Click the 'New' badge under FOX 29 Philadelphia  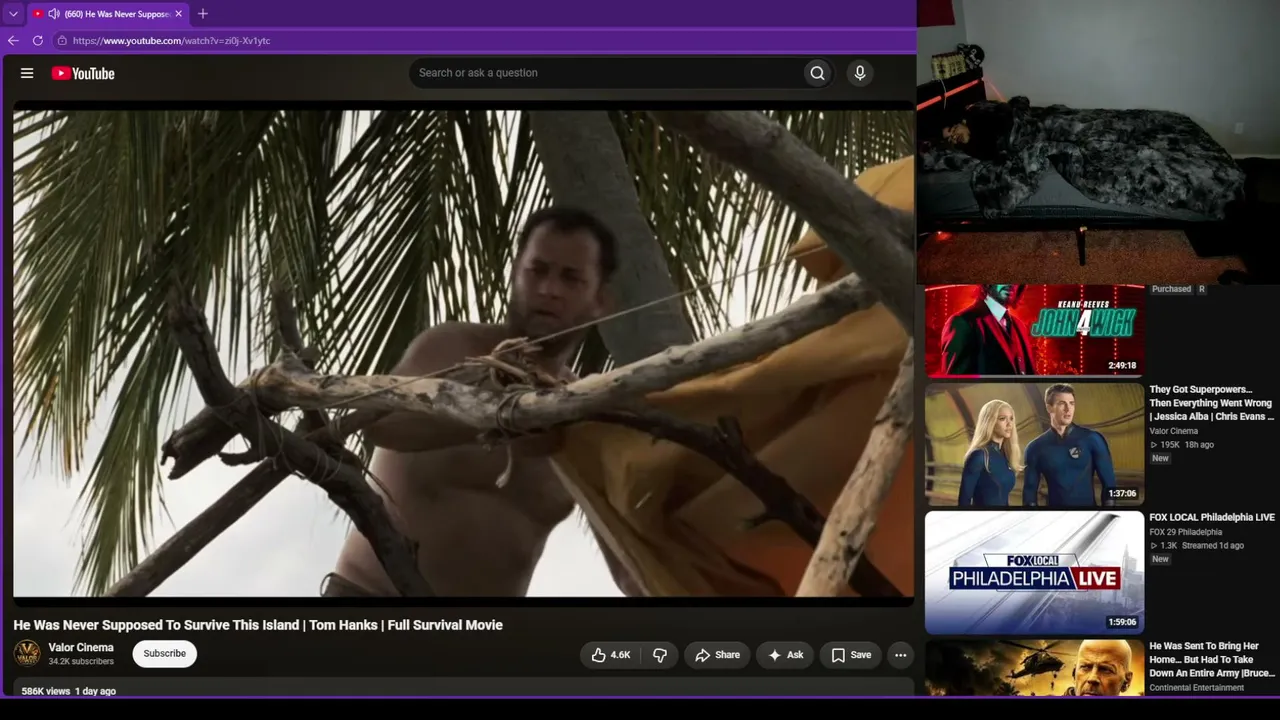point(1160,559)
